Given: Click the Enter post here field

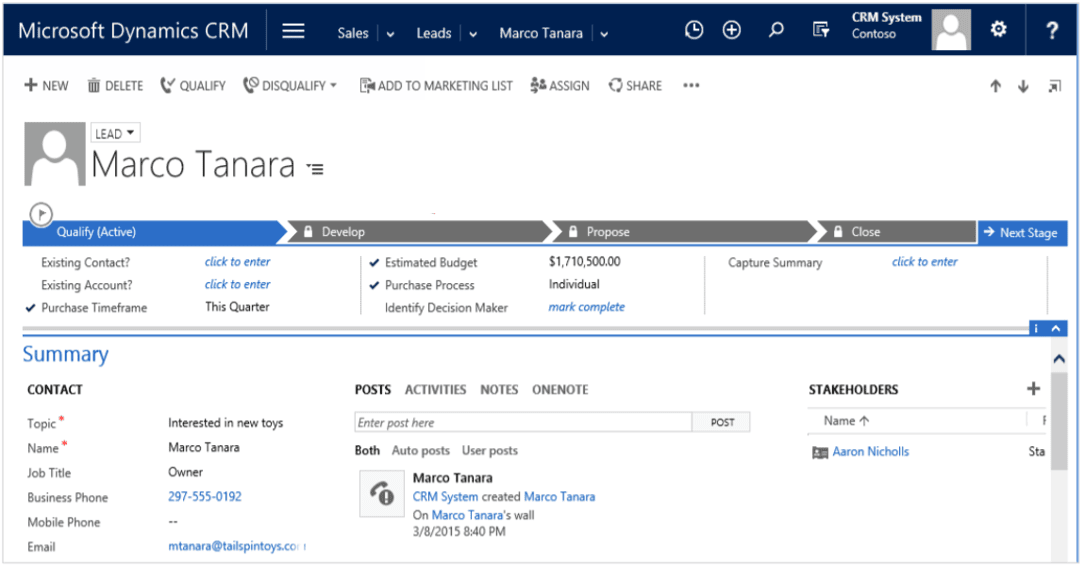Looking at the screenshot, I should coord(523,422).
